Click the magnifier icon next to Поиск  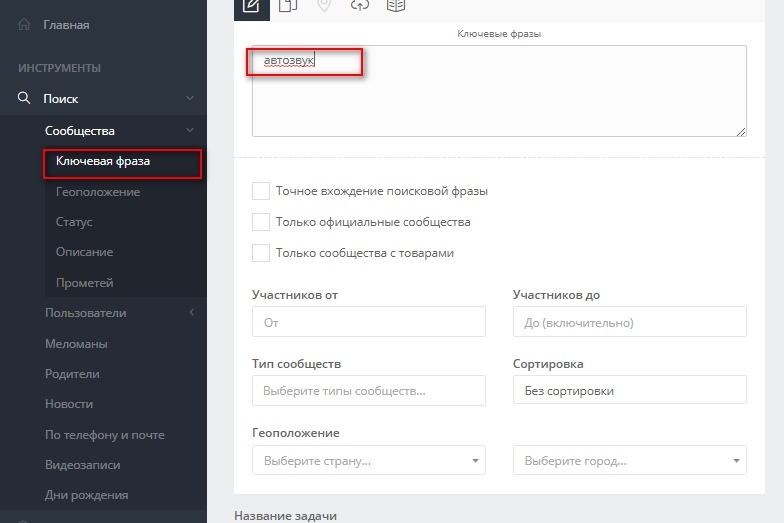[24, 98]
